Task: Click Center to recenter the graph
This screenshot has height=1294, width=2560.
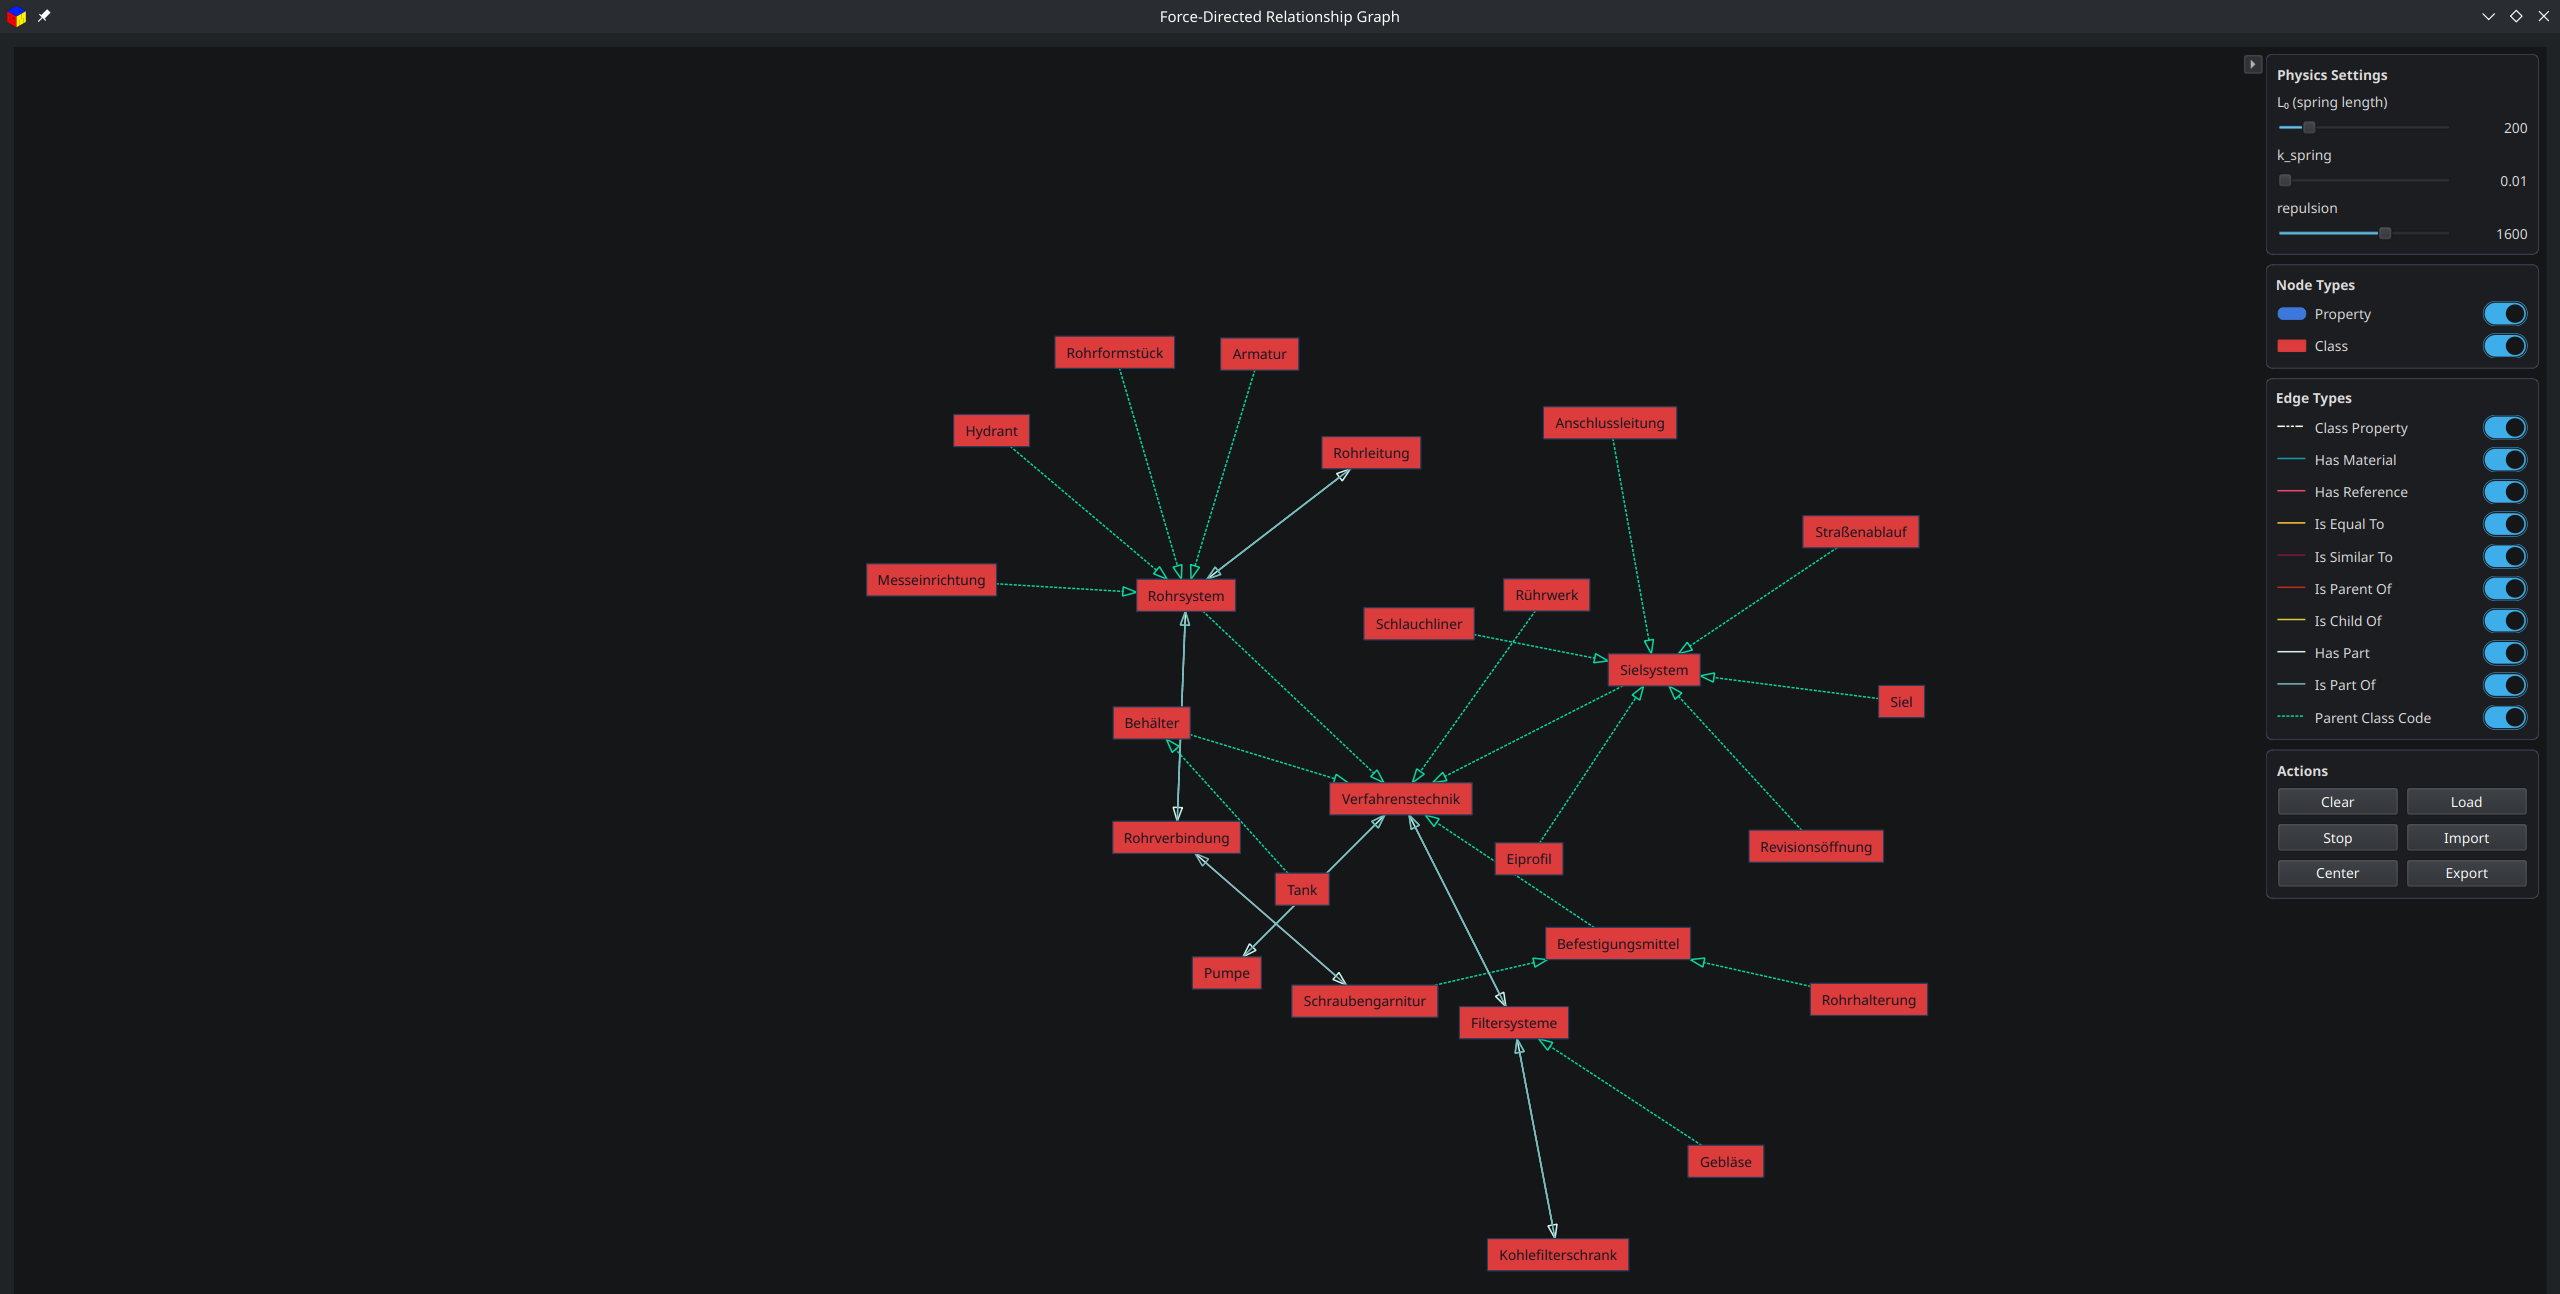Action: (2337, 873)
